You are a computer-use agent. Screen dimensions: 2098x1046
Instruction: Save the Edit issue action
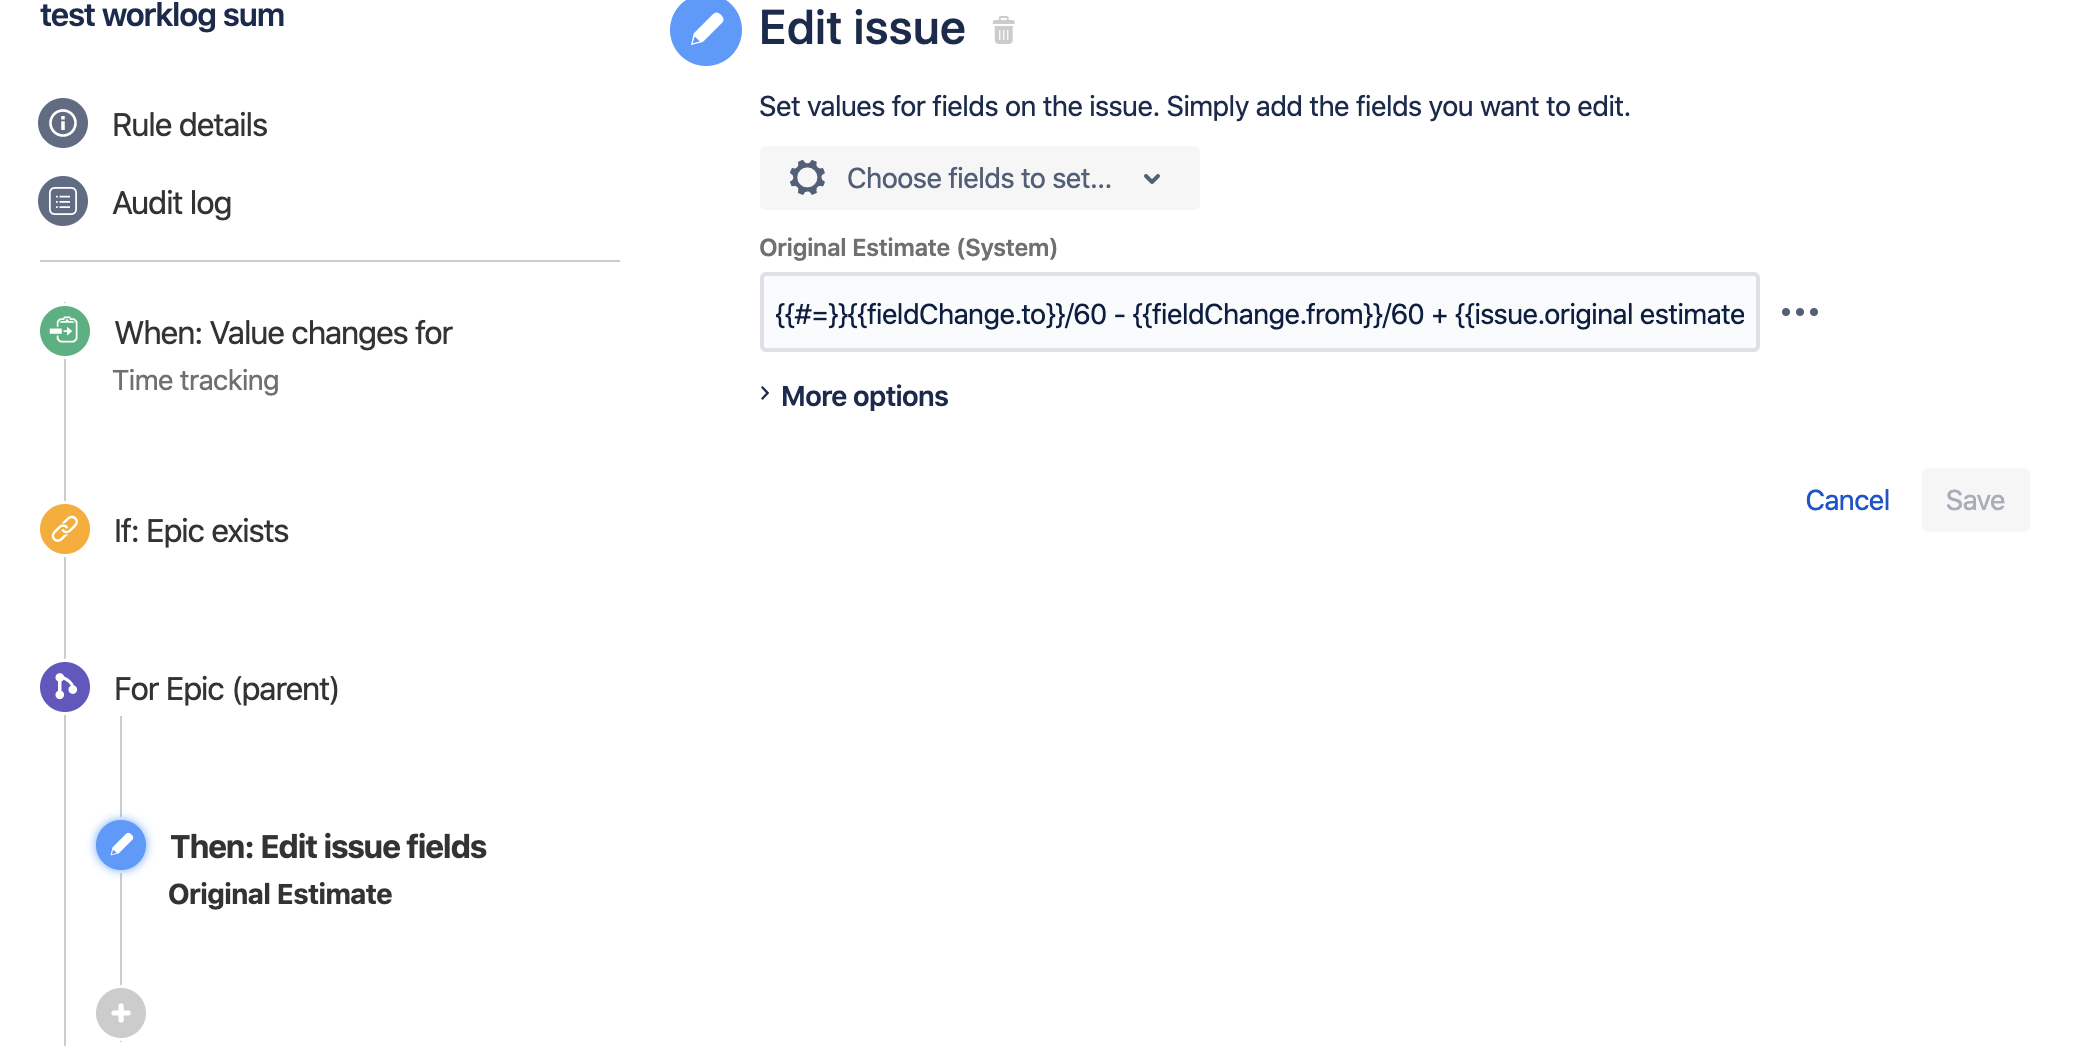1975,500
